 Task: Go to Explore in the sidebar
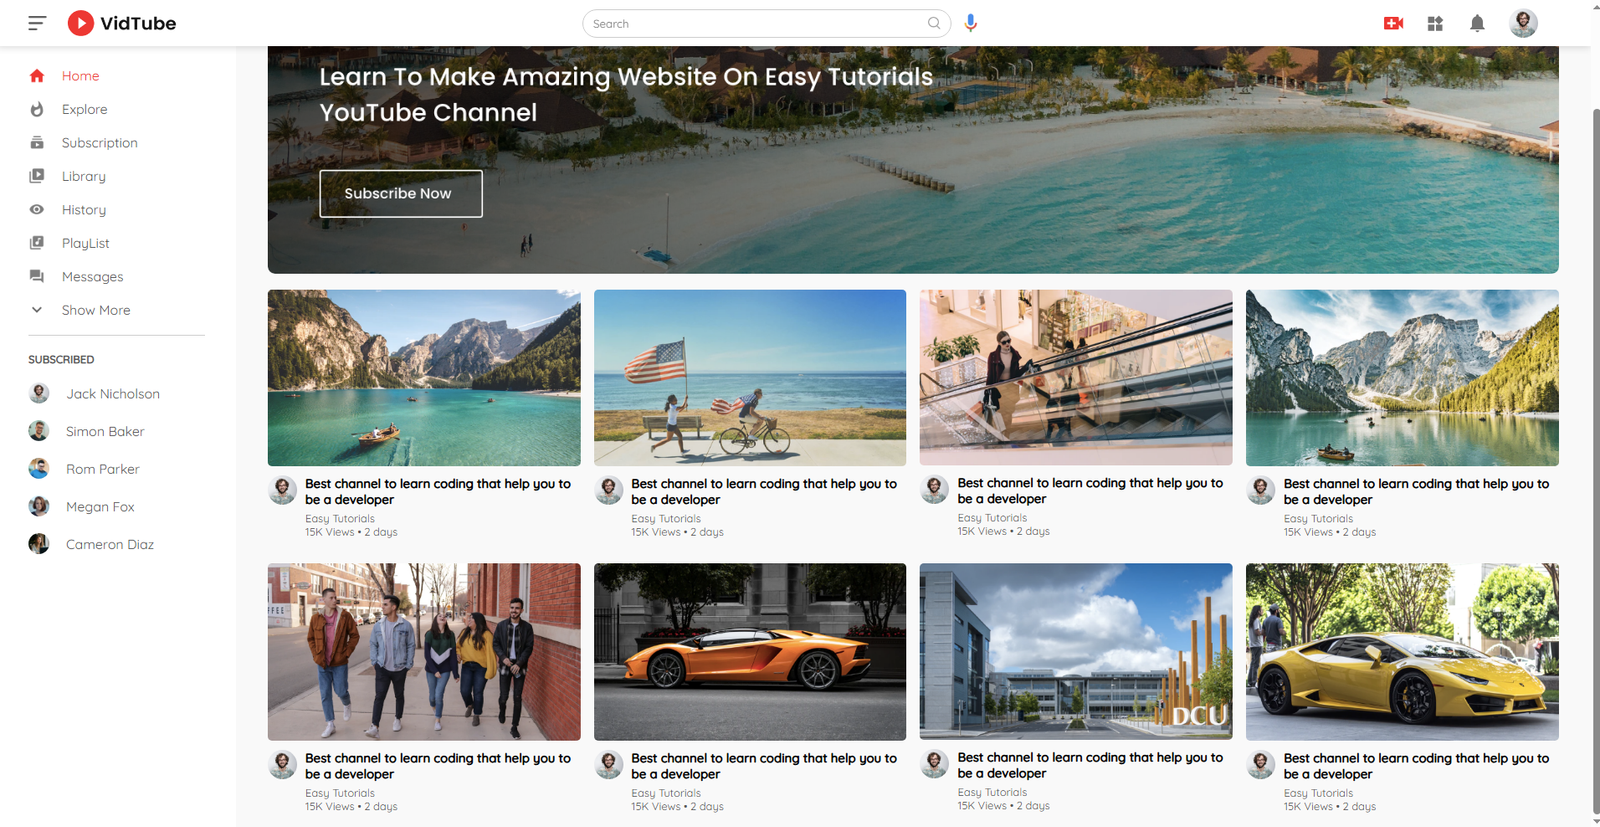point(84,109)
